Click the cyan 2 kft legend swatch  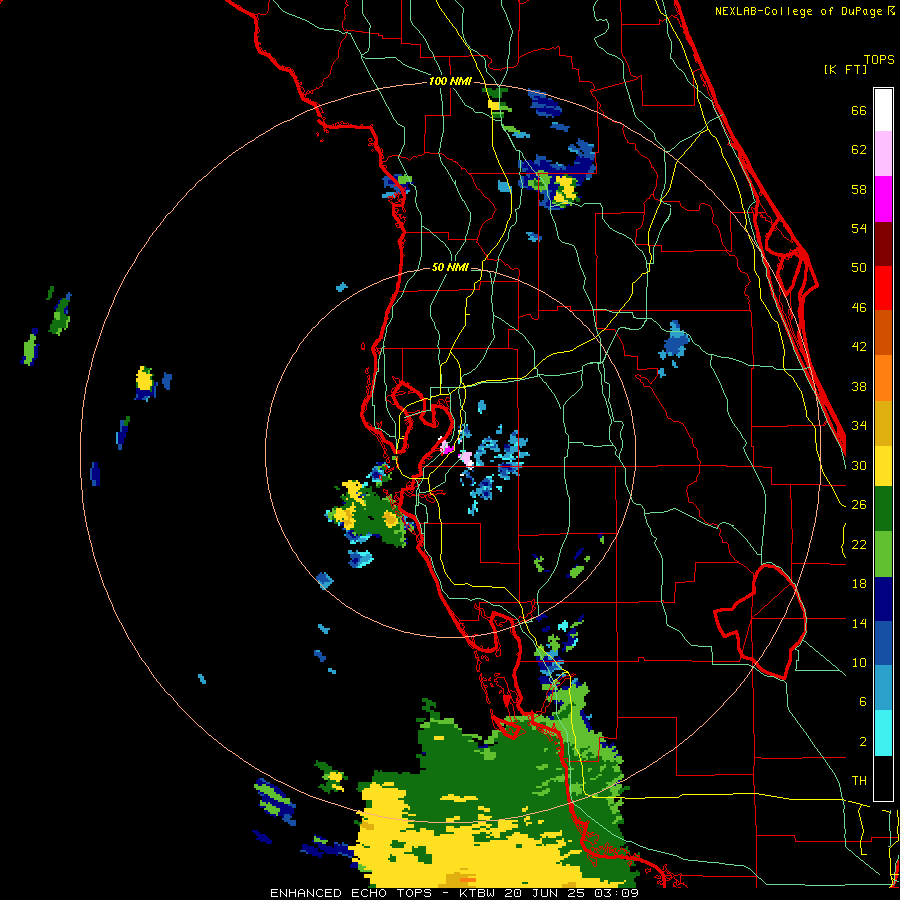click(883, 734)
